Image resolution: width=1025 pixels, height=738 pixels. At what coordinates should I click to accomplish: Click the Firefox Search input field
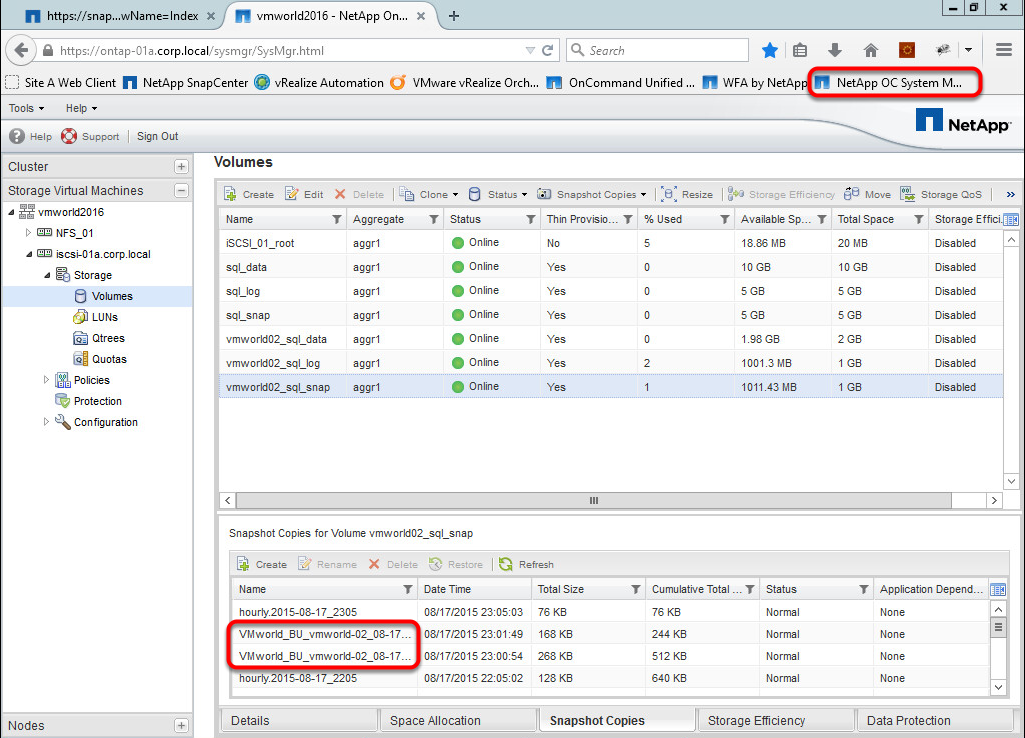pos(658,50)
